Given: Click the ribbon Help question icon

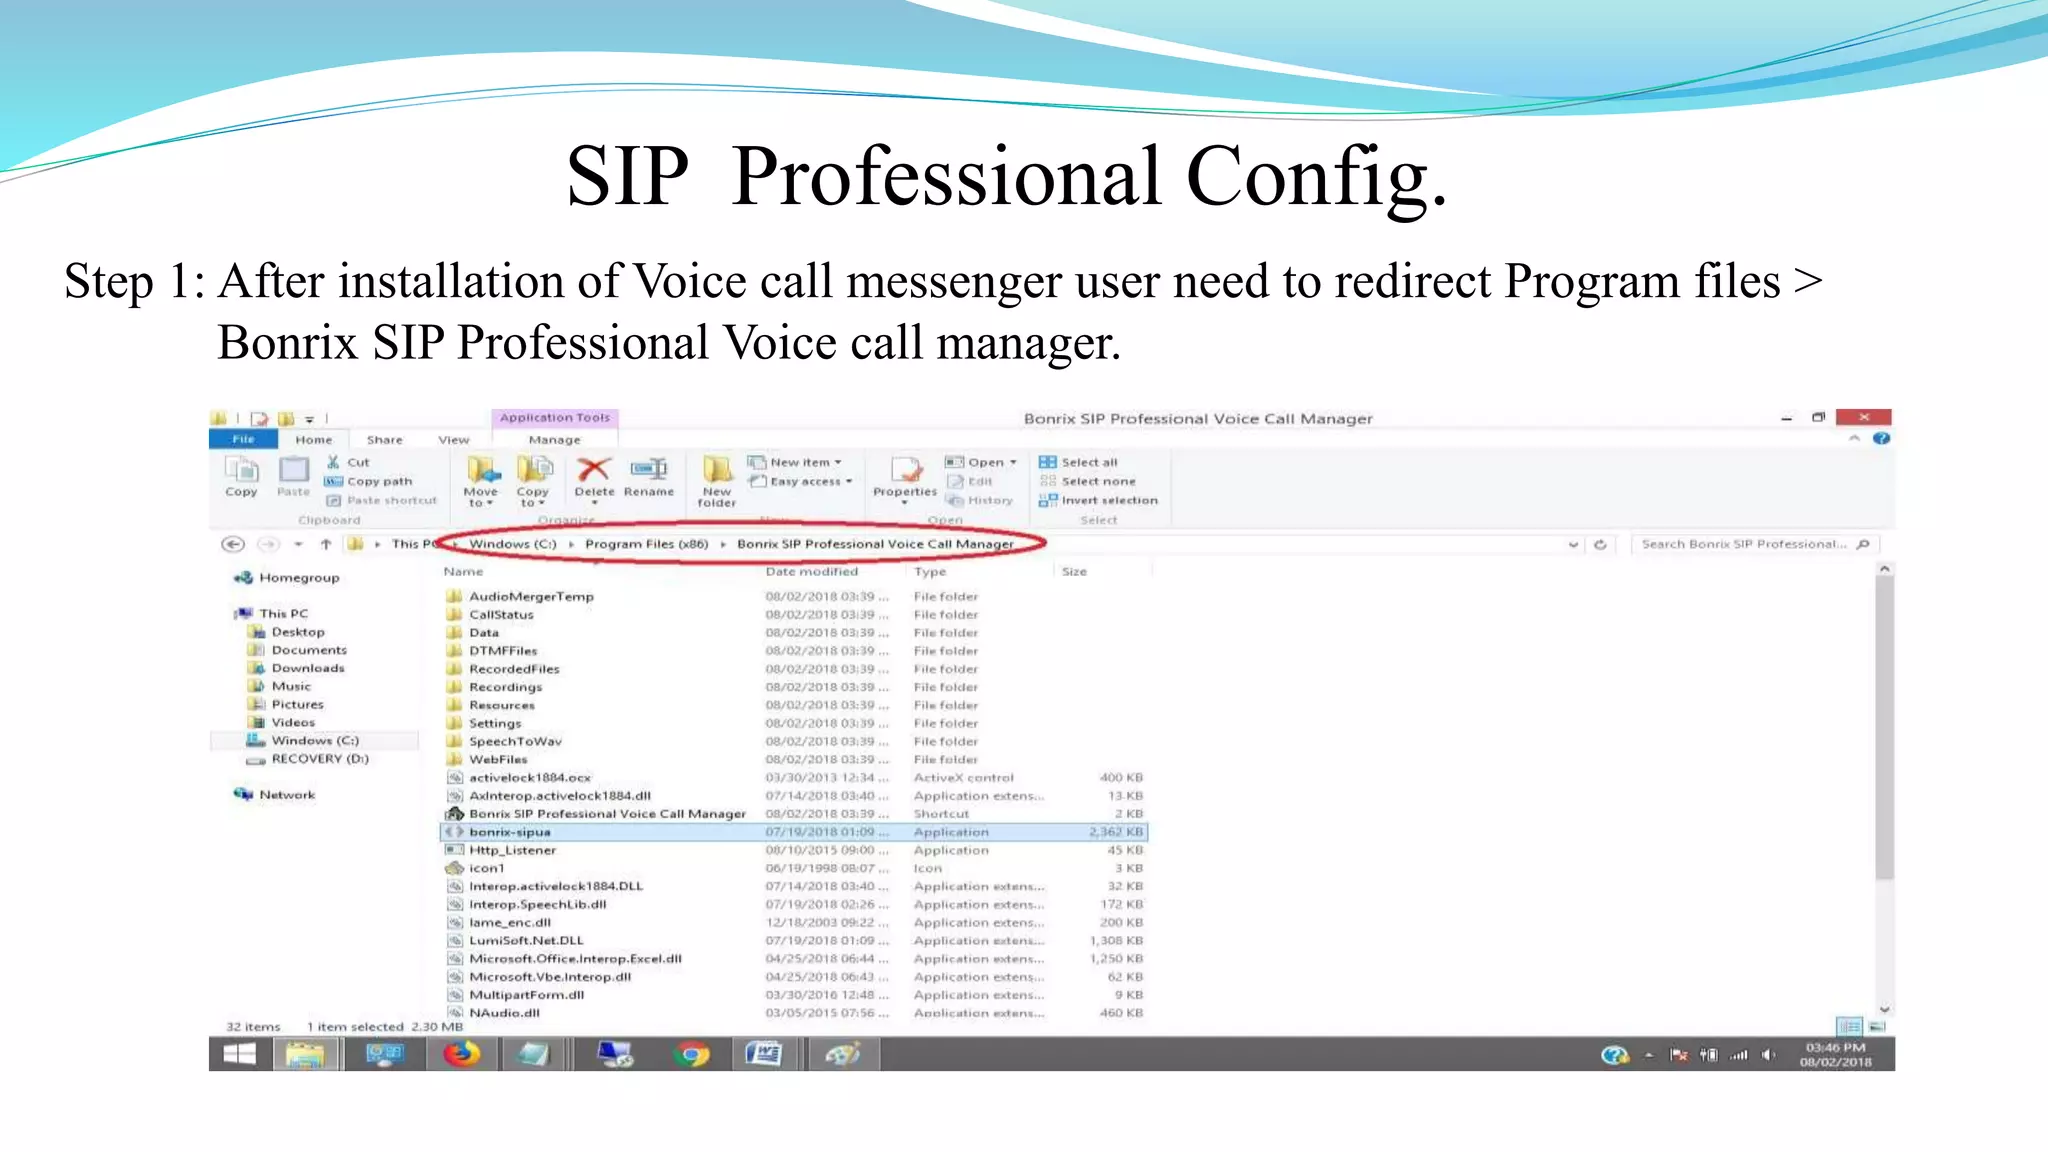Looking at the screenshot, I should pos(1881,438).
